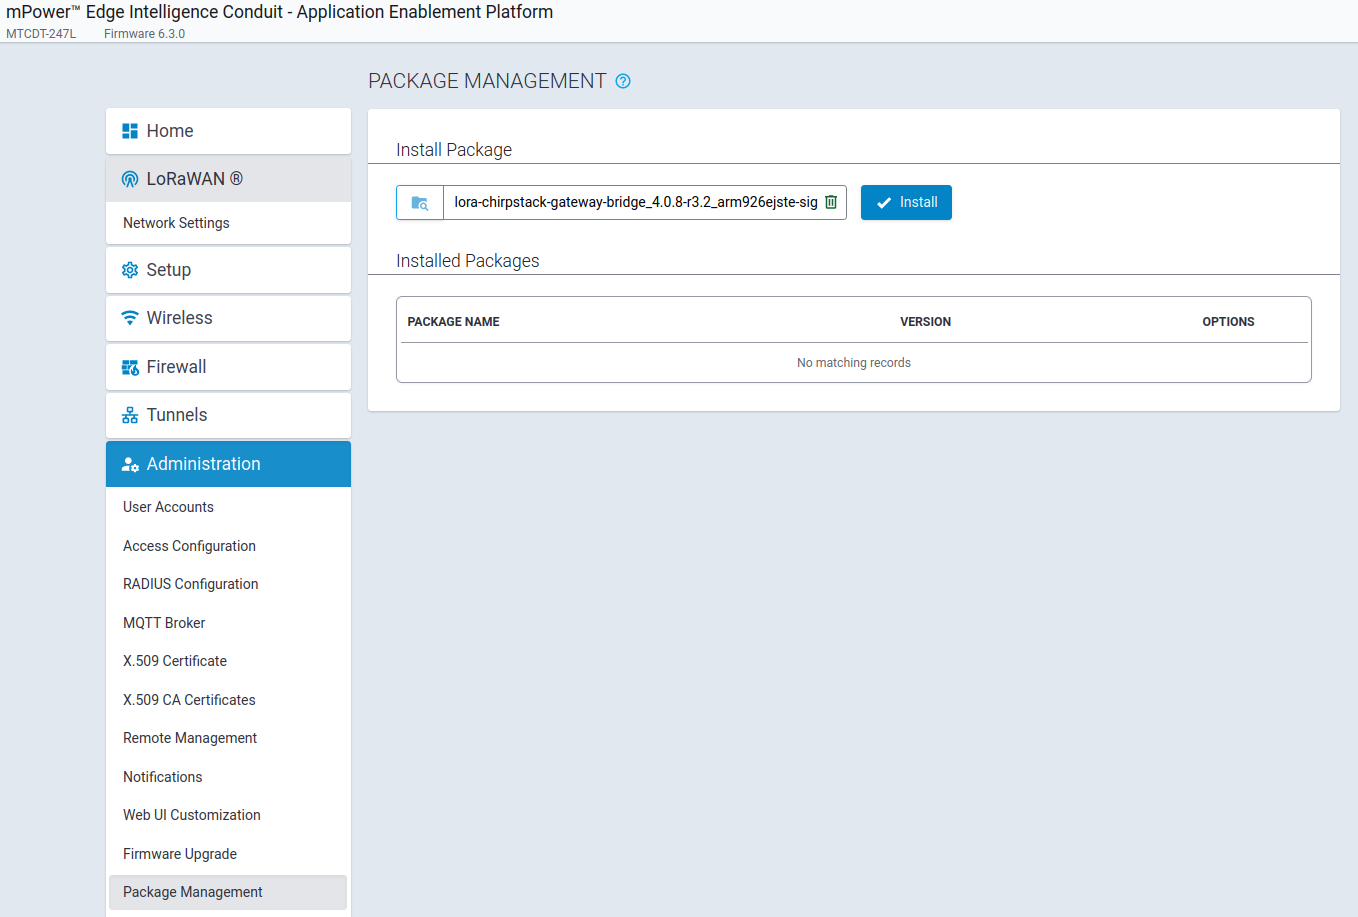
Task: Open X.509 Certificate page
Action: pyautogui.click(x=228, y=661)
